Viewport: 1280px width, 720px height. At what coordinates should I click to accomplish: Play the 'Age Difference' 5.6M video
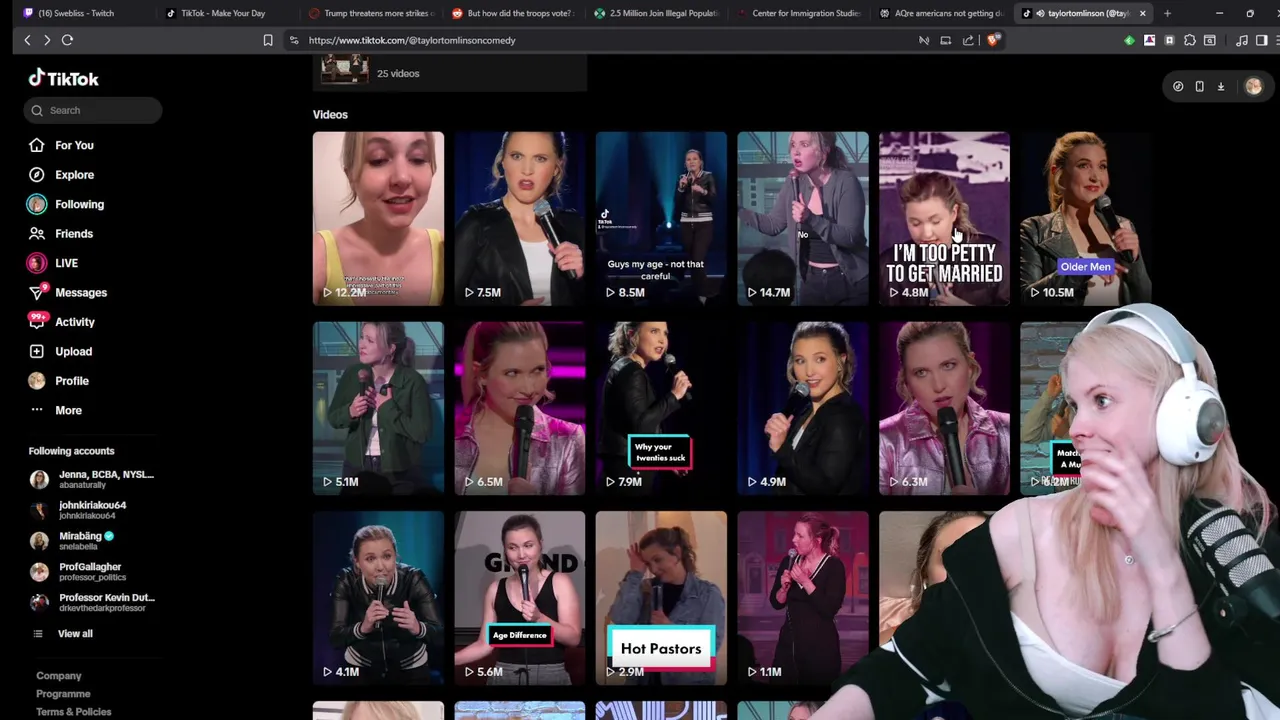pyautogui.click(x=520, y=598)
